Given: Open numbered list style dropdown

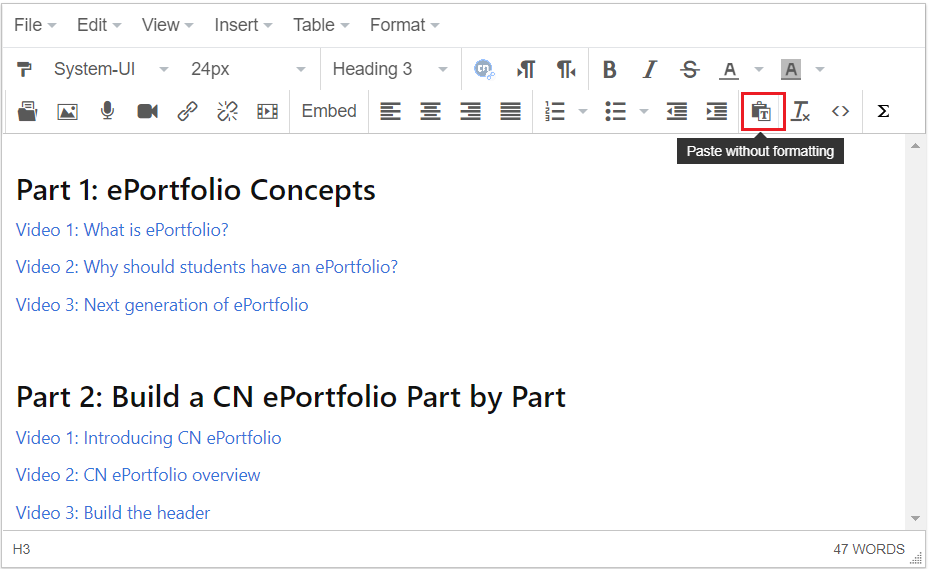Looking at the screenshot, I should tap(582, 111).
